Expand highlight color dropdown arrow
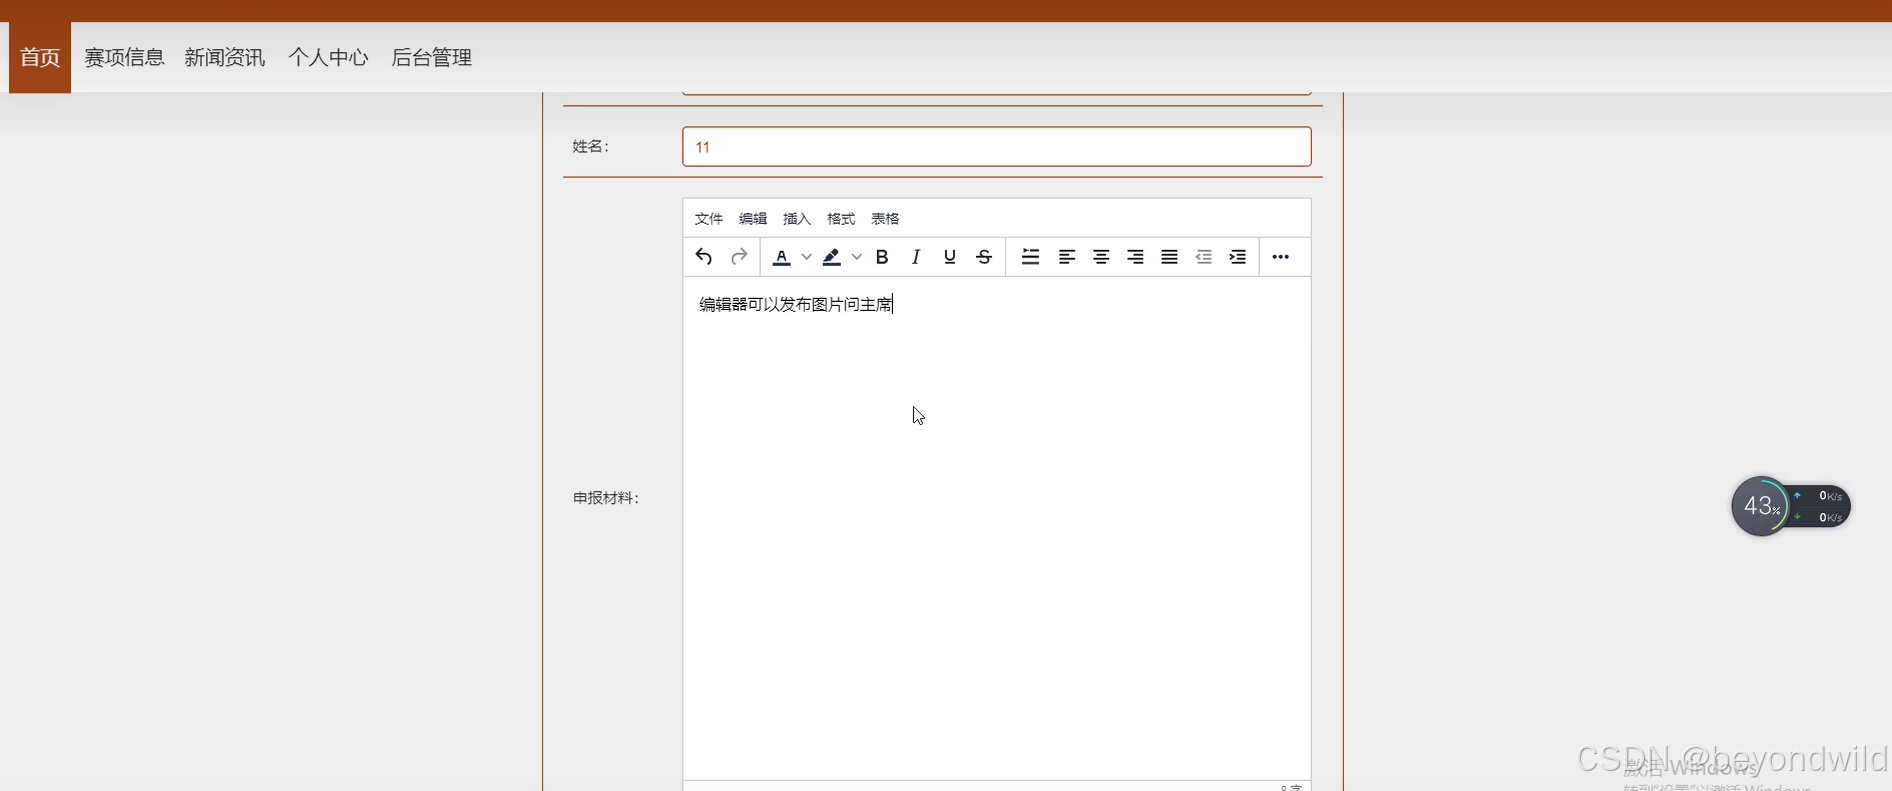Screen dimensions: 1892x791 pos(857,257)
